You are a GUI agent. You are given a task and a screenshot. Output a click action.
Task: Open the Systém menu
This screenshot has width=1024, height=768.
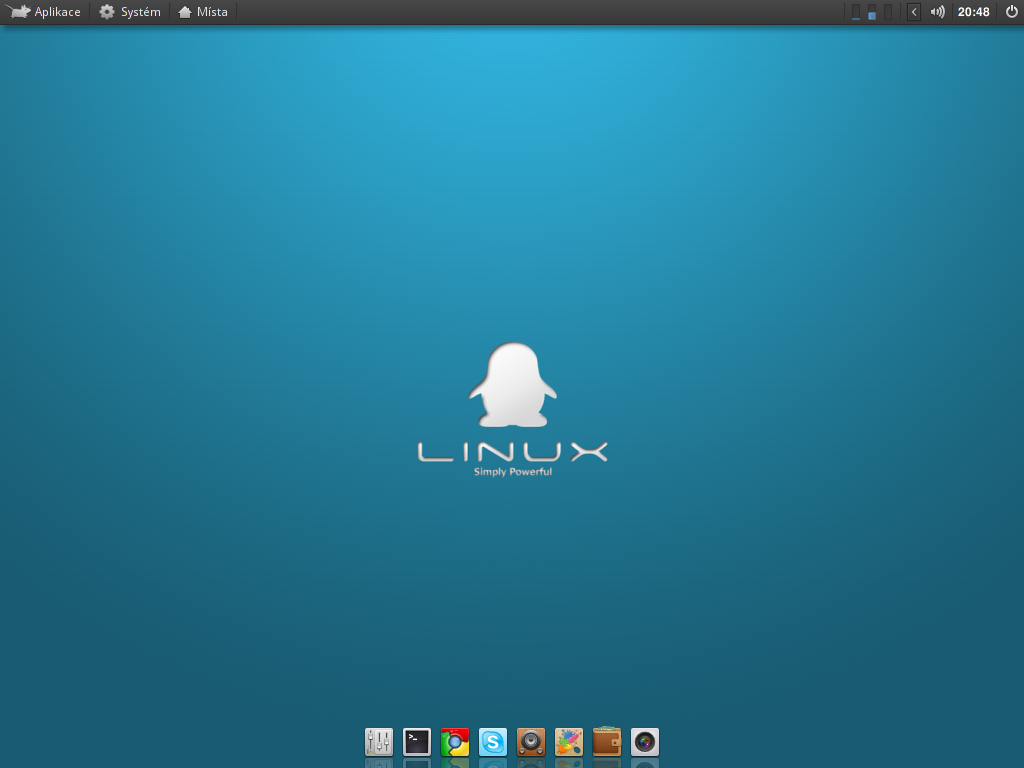130,12
